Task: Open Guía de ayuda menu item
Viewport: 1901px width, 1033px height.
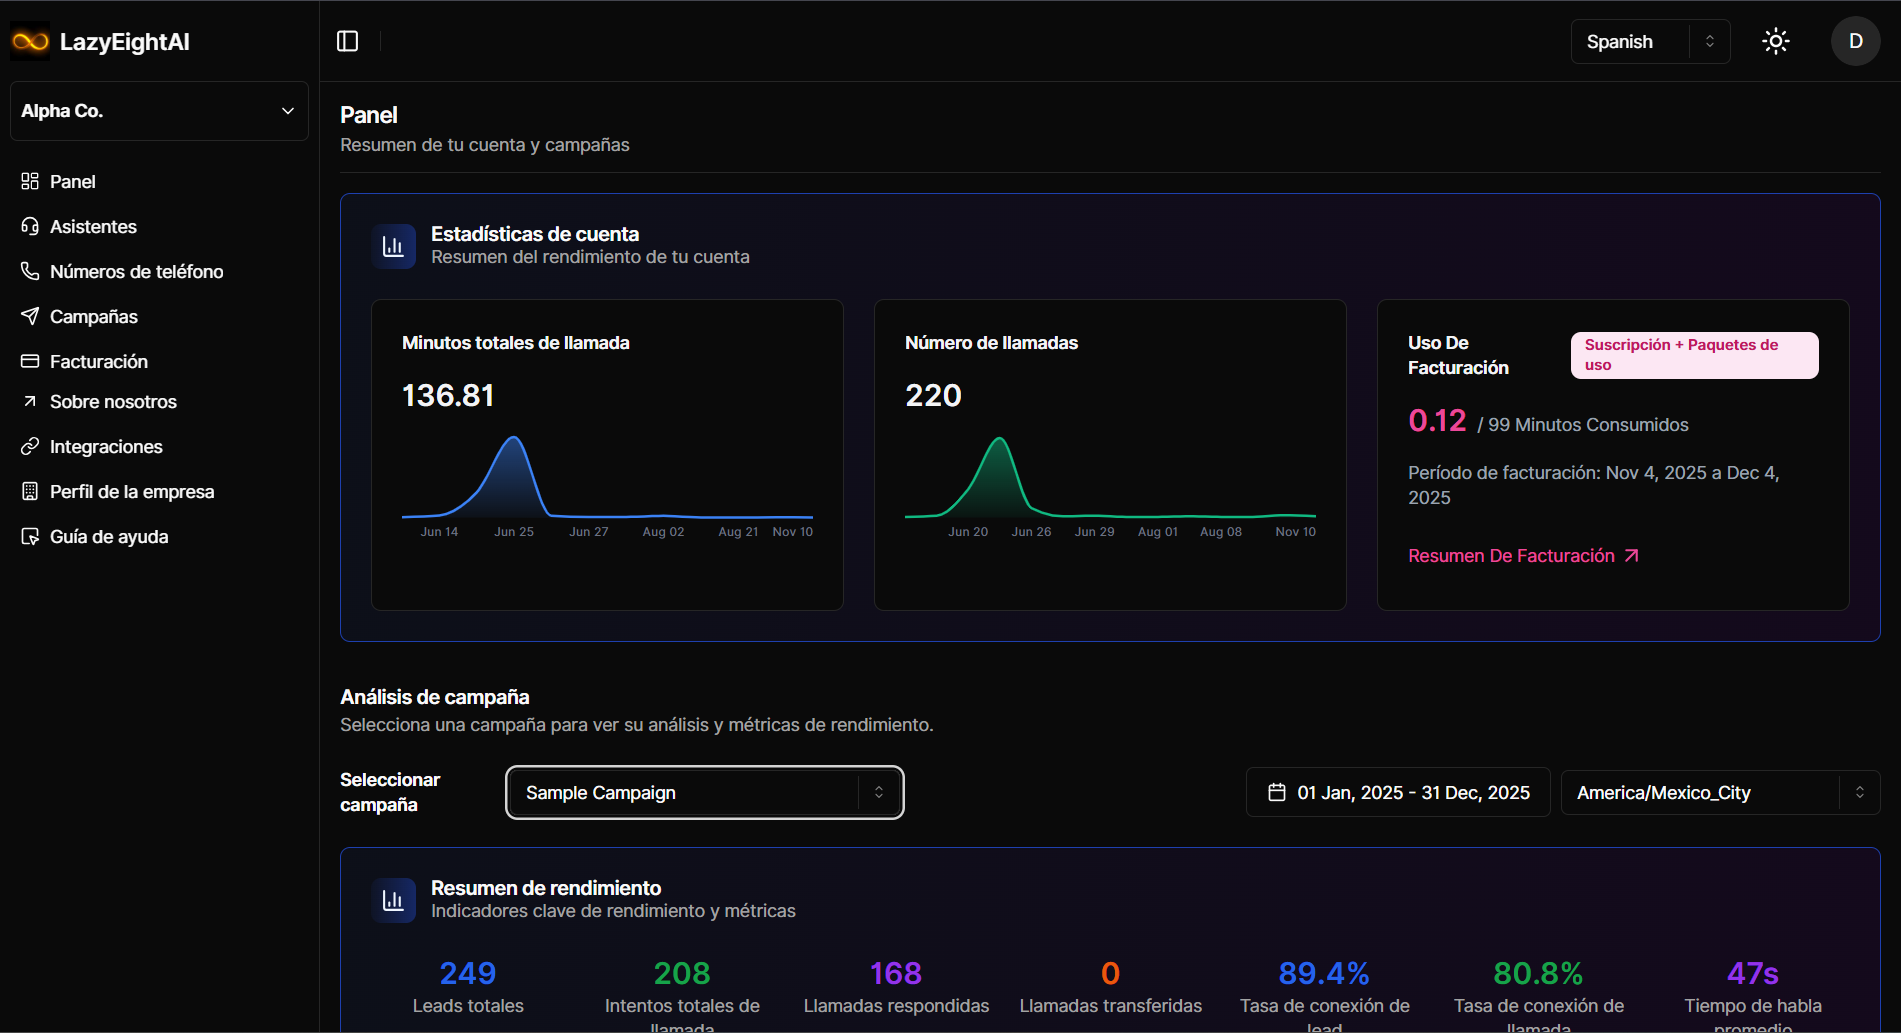Action: [x=108, y=536]
